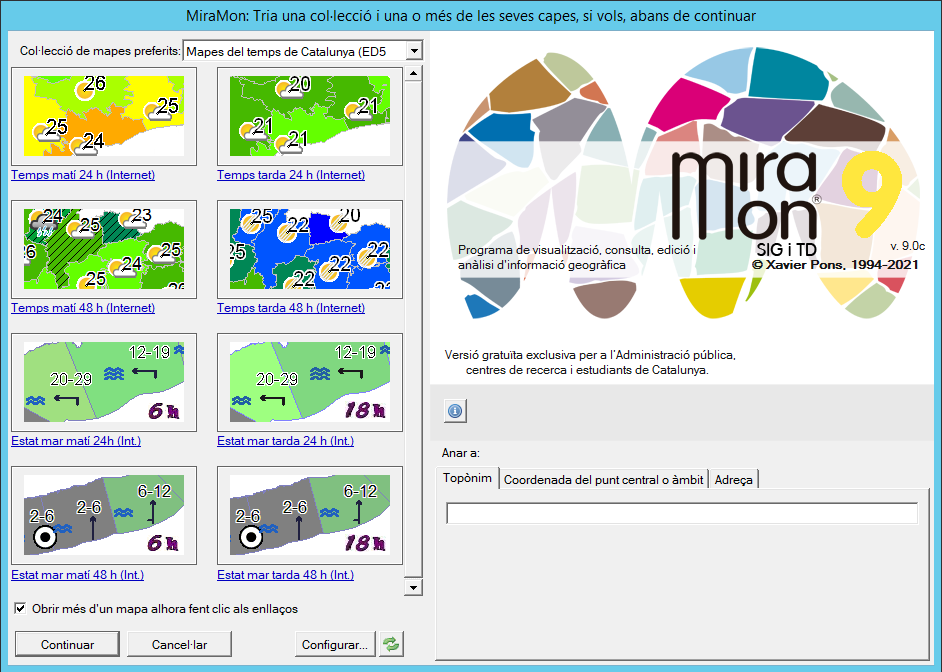Open 'Estat mar matí 24h (Int.)' link
942x672 pixels.
(x=76, y=441)
